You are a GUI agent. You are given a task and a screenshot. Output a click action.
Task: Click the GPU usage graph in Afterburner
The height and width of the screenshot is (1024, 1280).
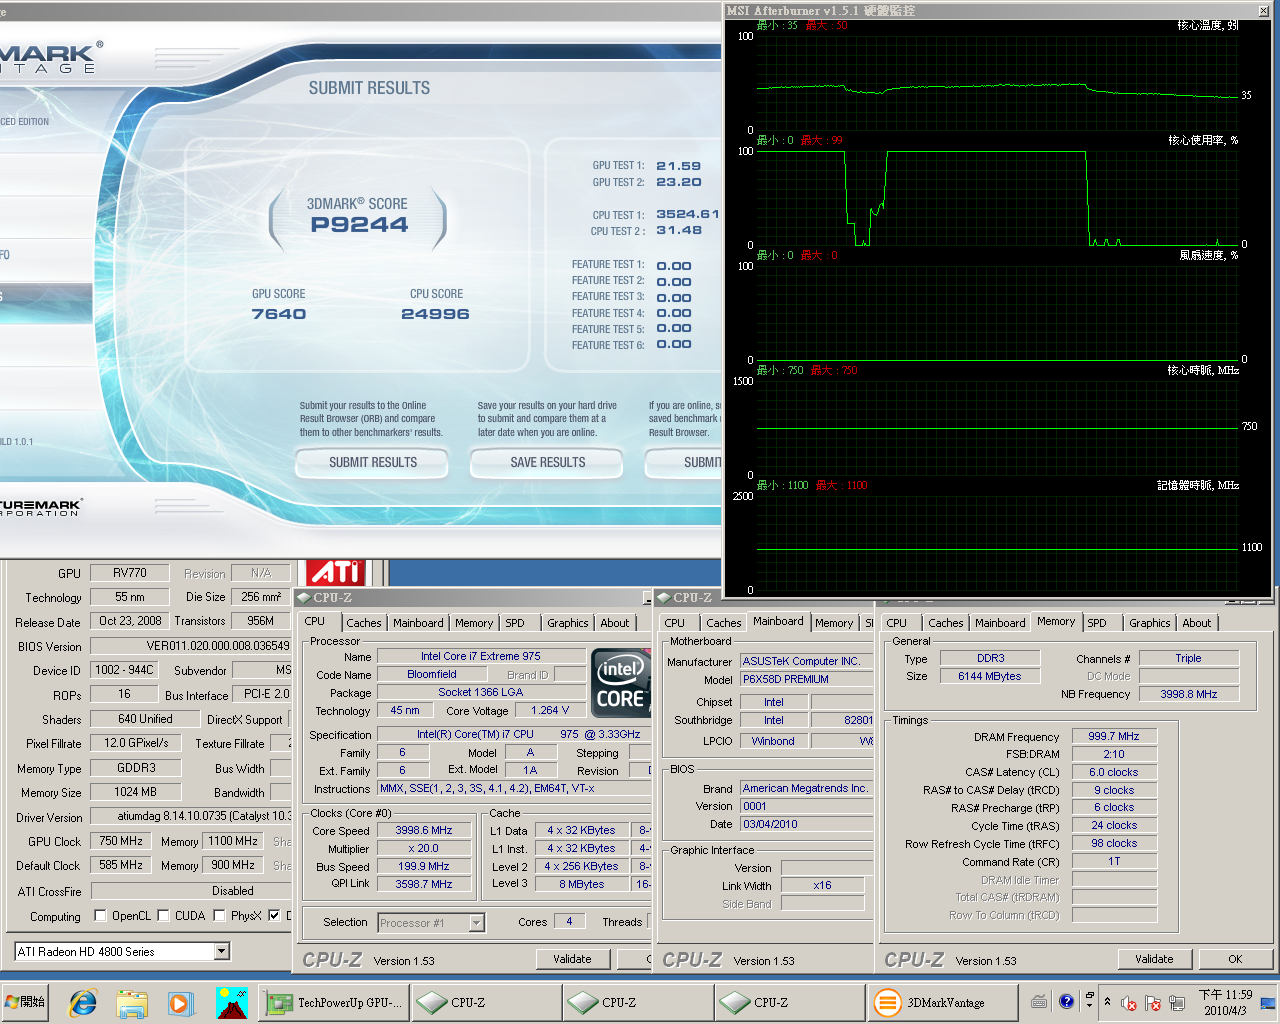997,198
